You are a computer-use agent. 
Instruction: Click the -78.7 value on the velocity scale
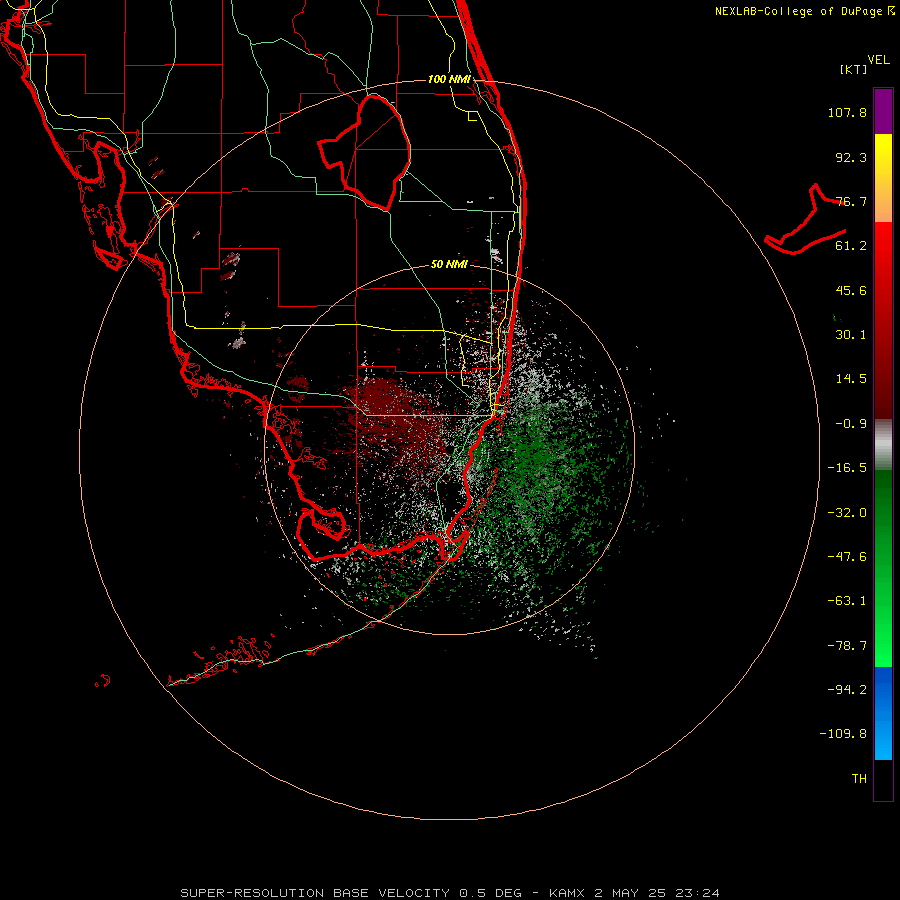point(847,646)
